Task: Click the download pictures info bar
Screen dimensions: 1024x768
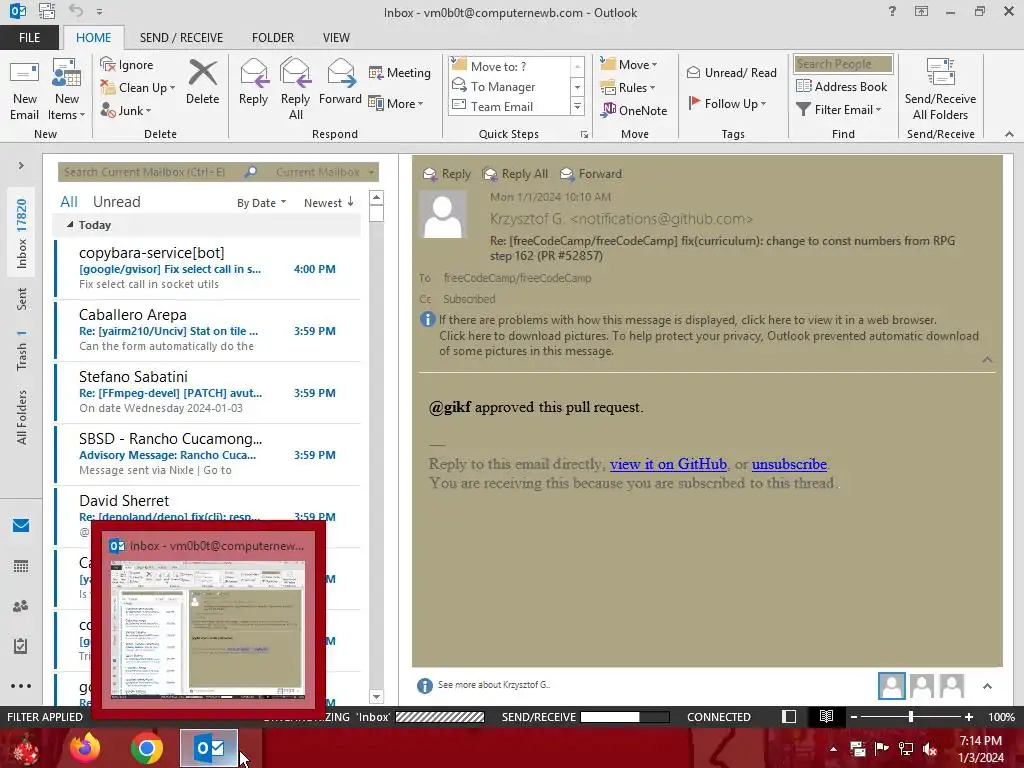Action: click(x=709, y=344)
